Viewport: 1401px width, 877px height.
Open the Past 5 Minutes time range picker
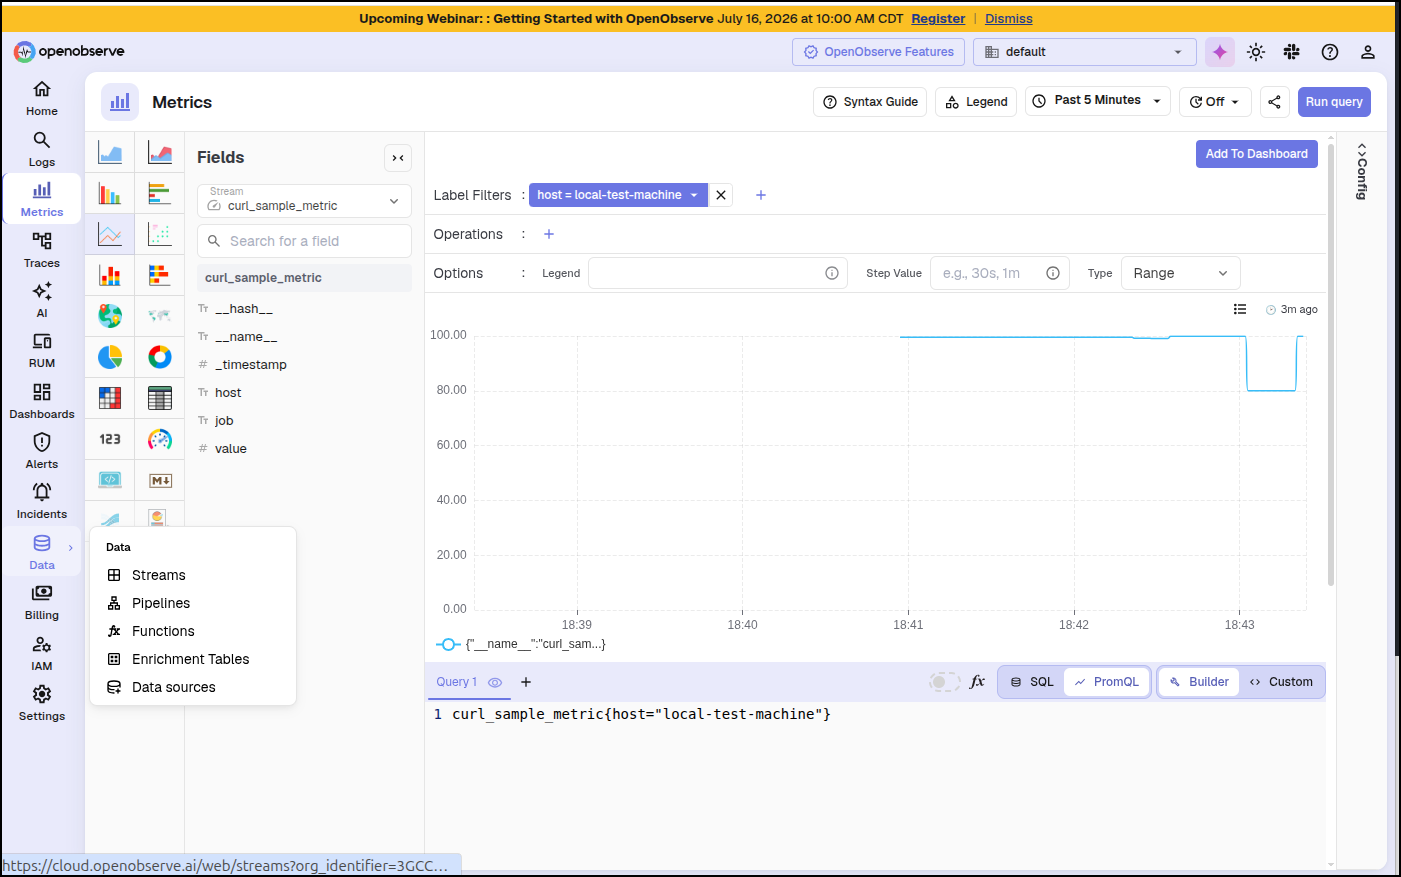tap(1098, 101)
